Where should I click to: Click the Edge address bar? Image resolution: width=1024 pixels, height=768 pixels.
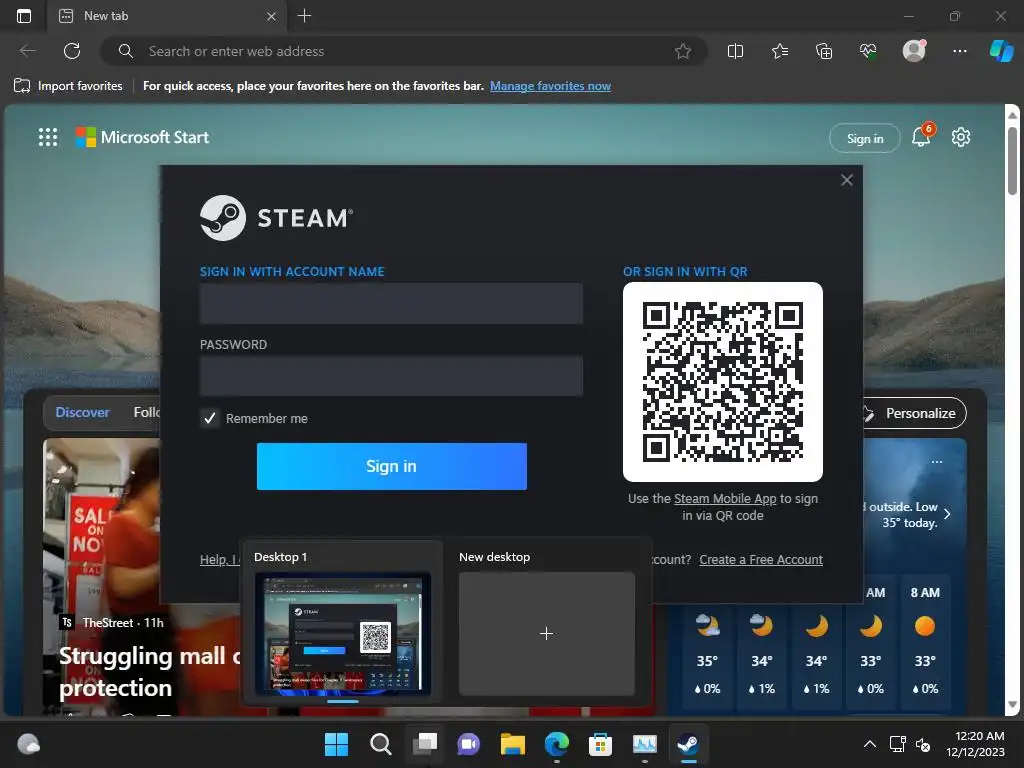[x=404, y=51]
